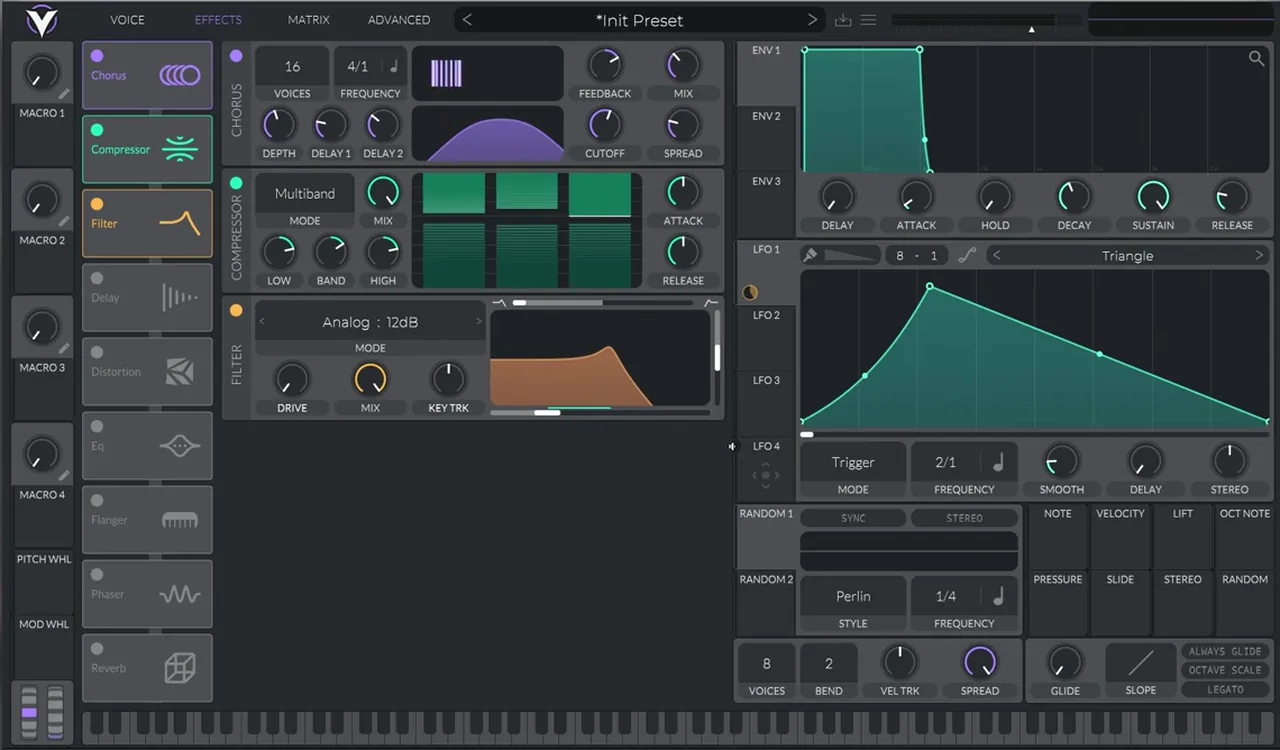Toggle the LFO smooth curve icon
The height and width of the screenshot is (750, 1280).
pyautogui.click(x=967, y=256)
